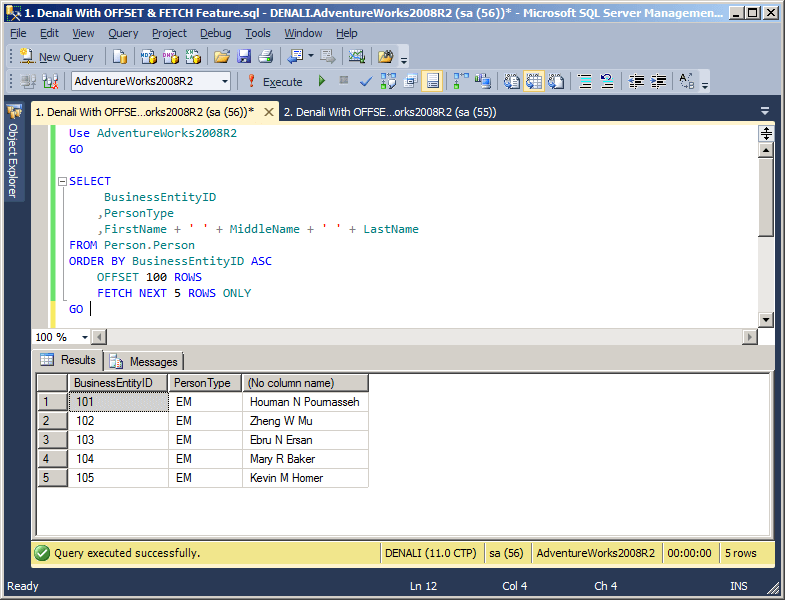Click the New Query button
The width and height of the screenshot is (785, 600).
coord(55,57)
